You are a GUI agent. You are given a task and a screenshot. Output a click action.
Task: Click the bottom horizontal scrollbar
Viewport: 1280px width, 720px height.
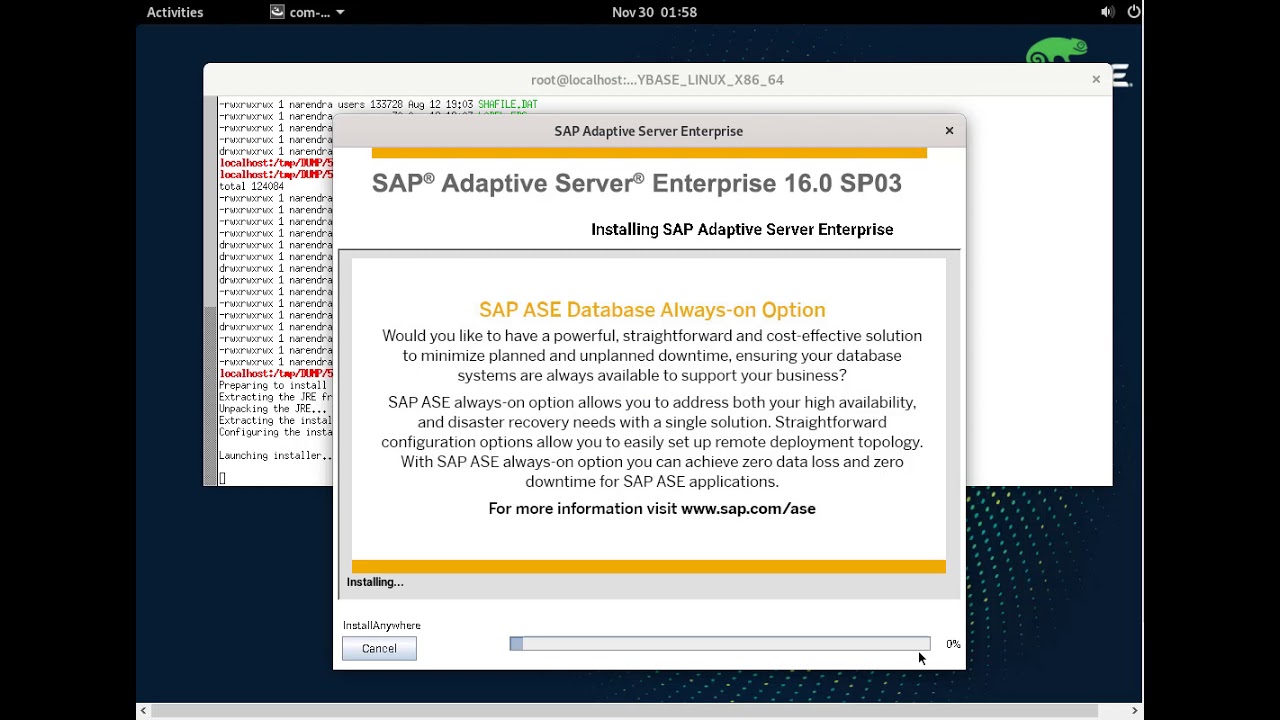coord(639,711)
